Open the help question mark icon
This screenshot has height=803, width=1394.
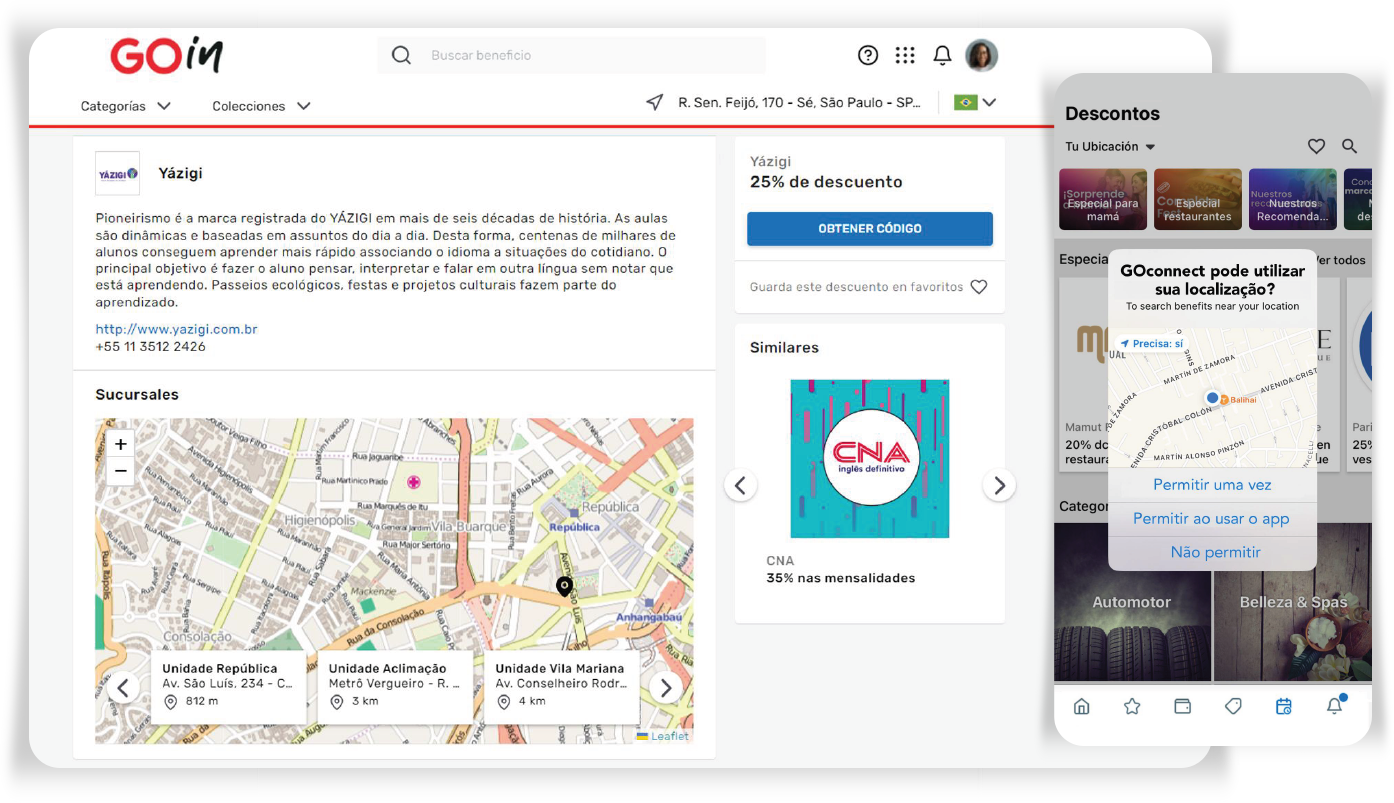click(x=868, y=56)
